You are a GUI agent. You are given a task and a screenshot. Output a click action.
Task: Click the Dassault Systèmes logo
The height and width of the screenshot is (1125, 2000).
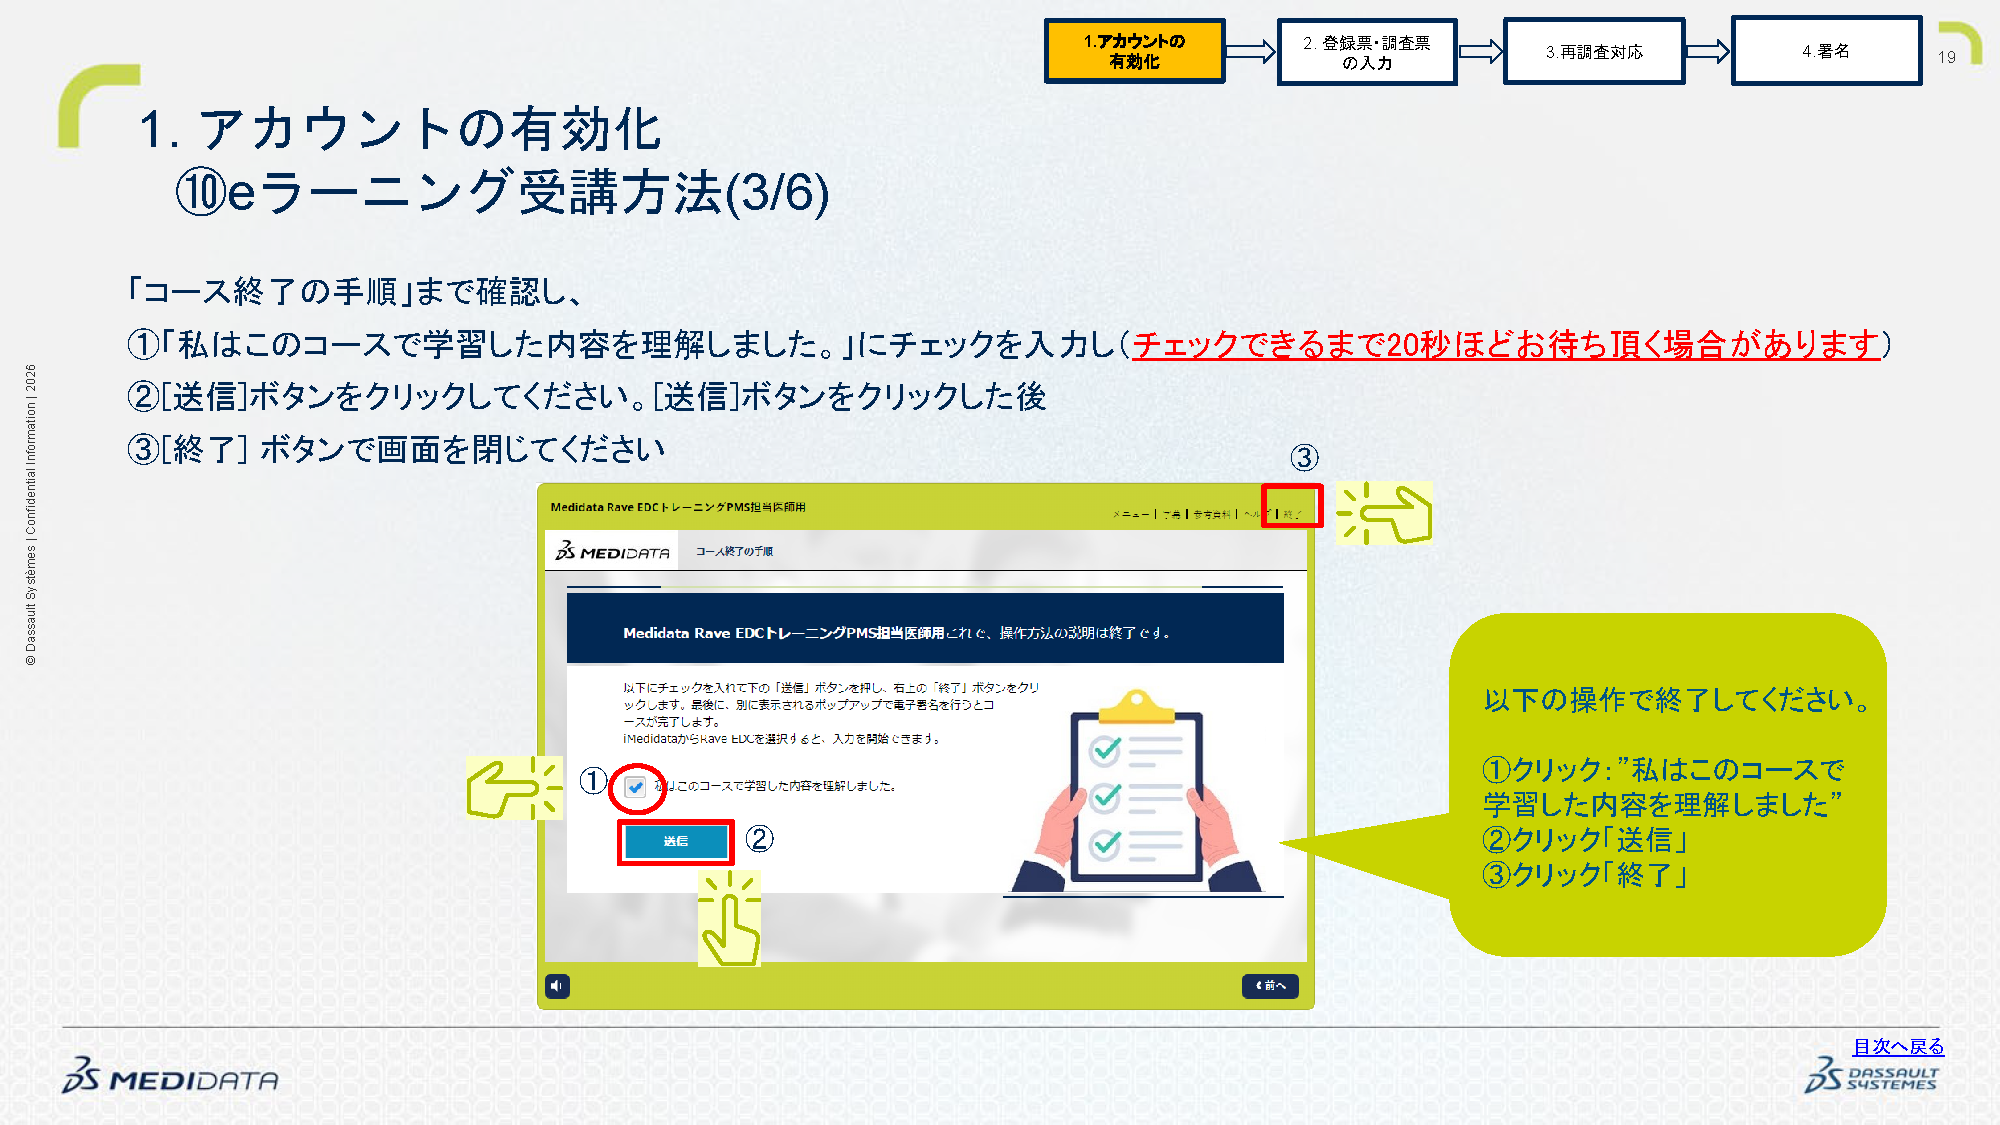(x=1871, y=1075)
